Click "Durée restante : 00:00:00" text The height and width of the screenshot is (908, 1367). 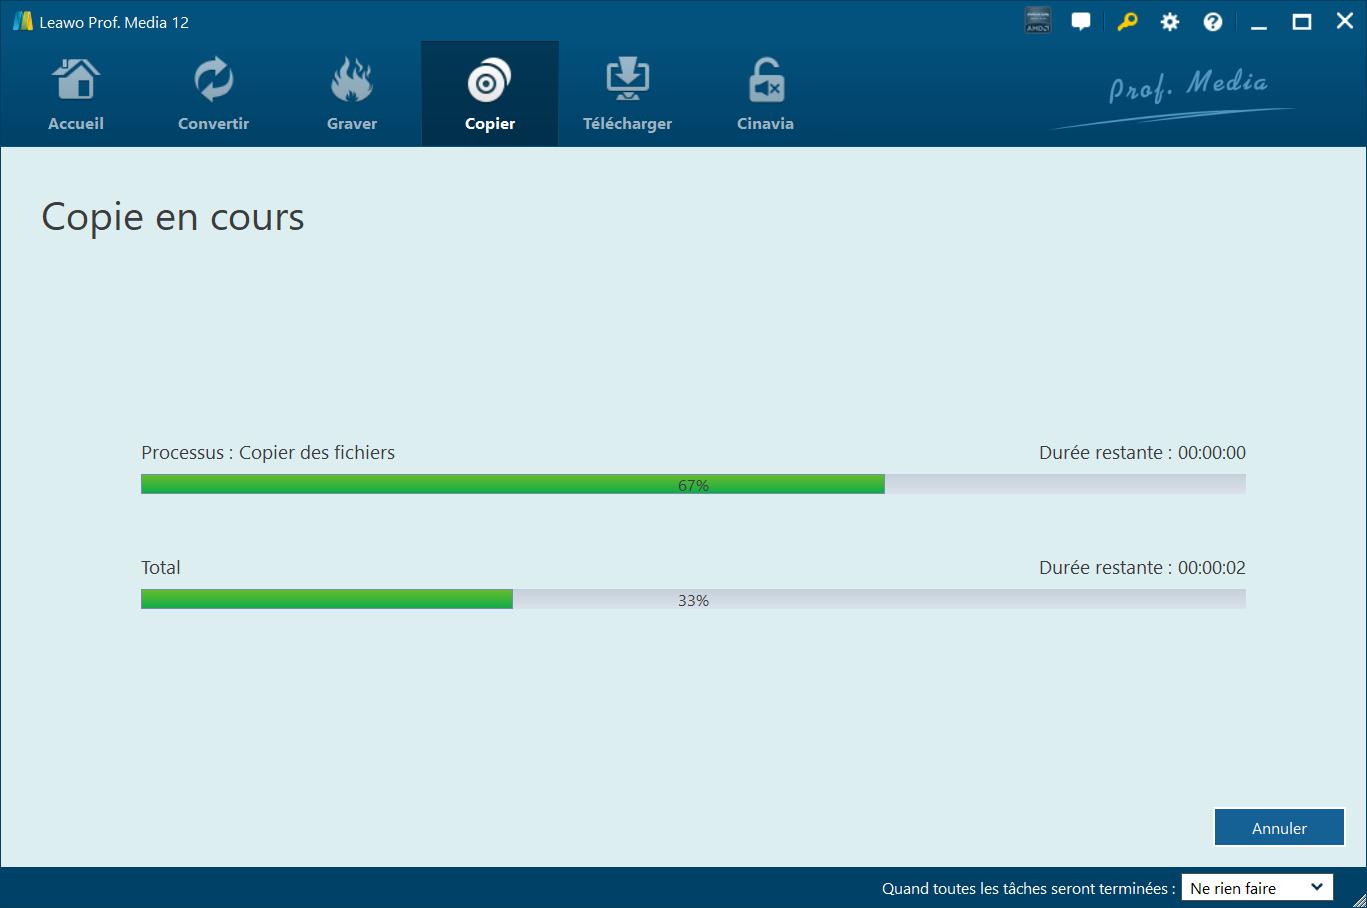(1142, 453)
